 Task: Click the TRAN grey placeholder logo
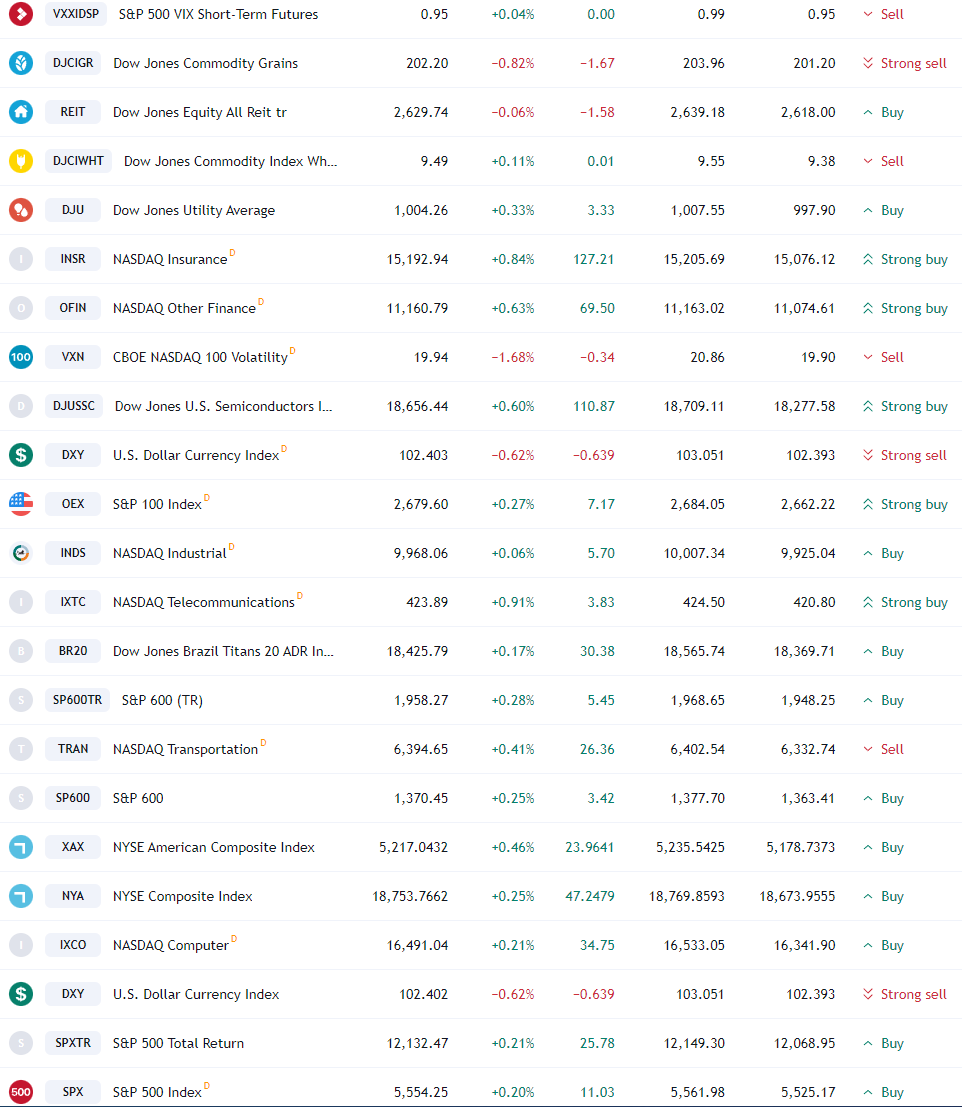pos(21,748)
